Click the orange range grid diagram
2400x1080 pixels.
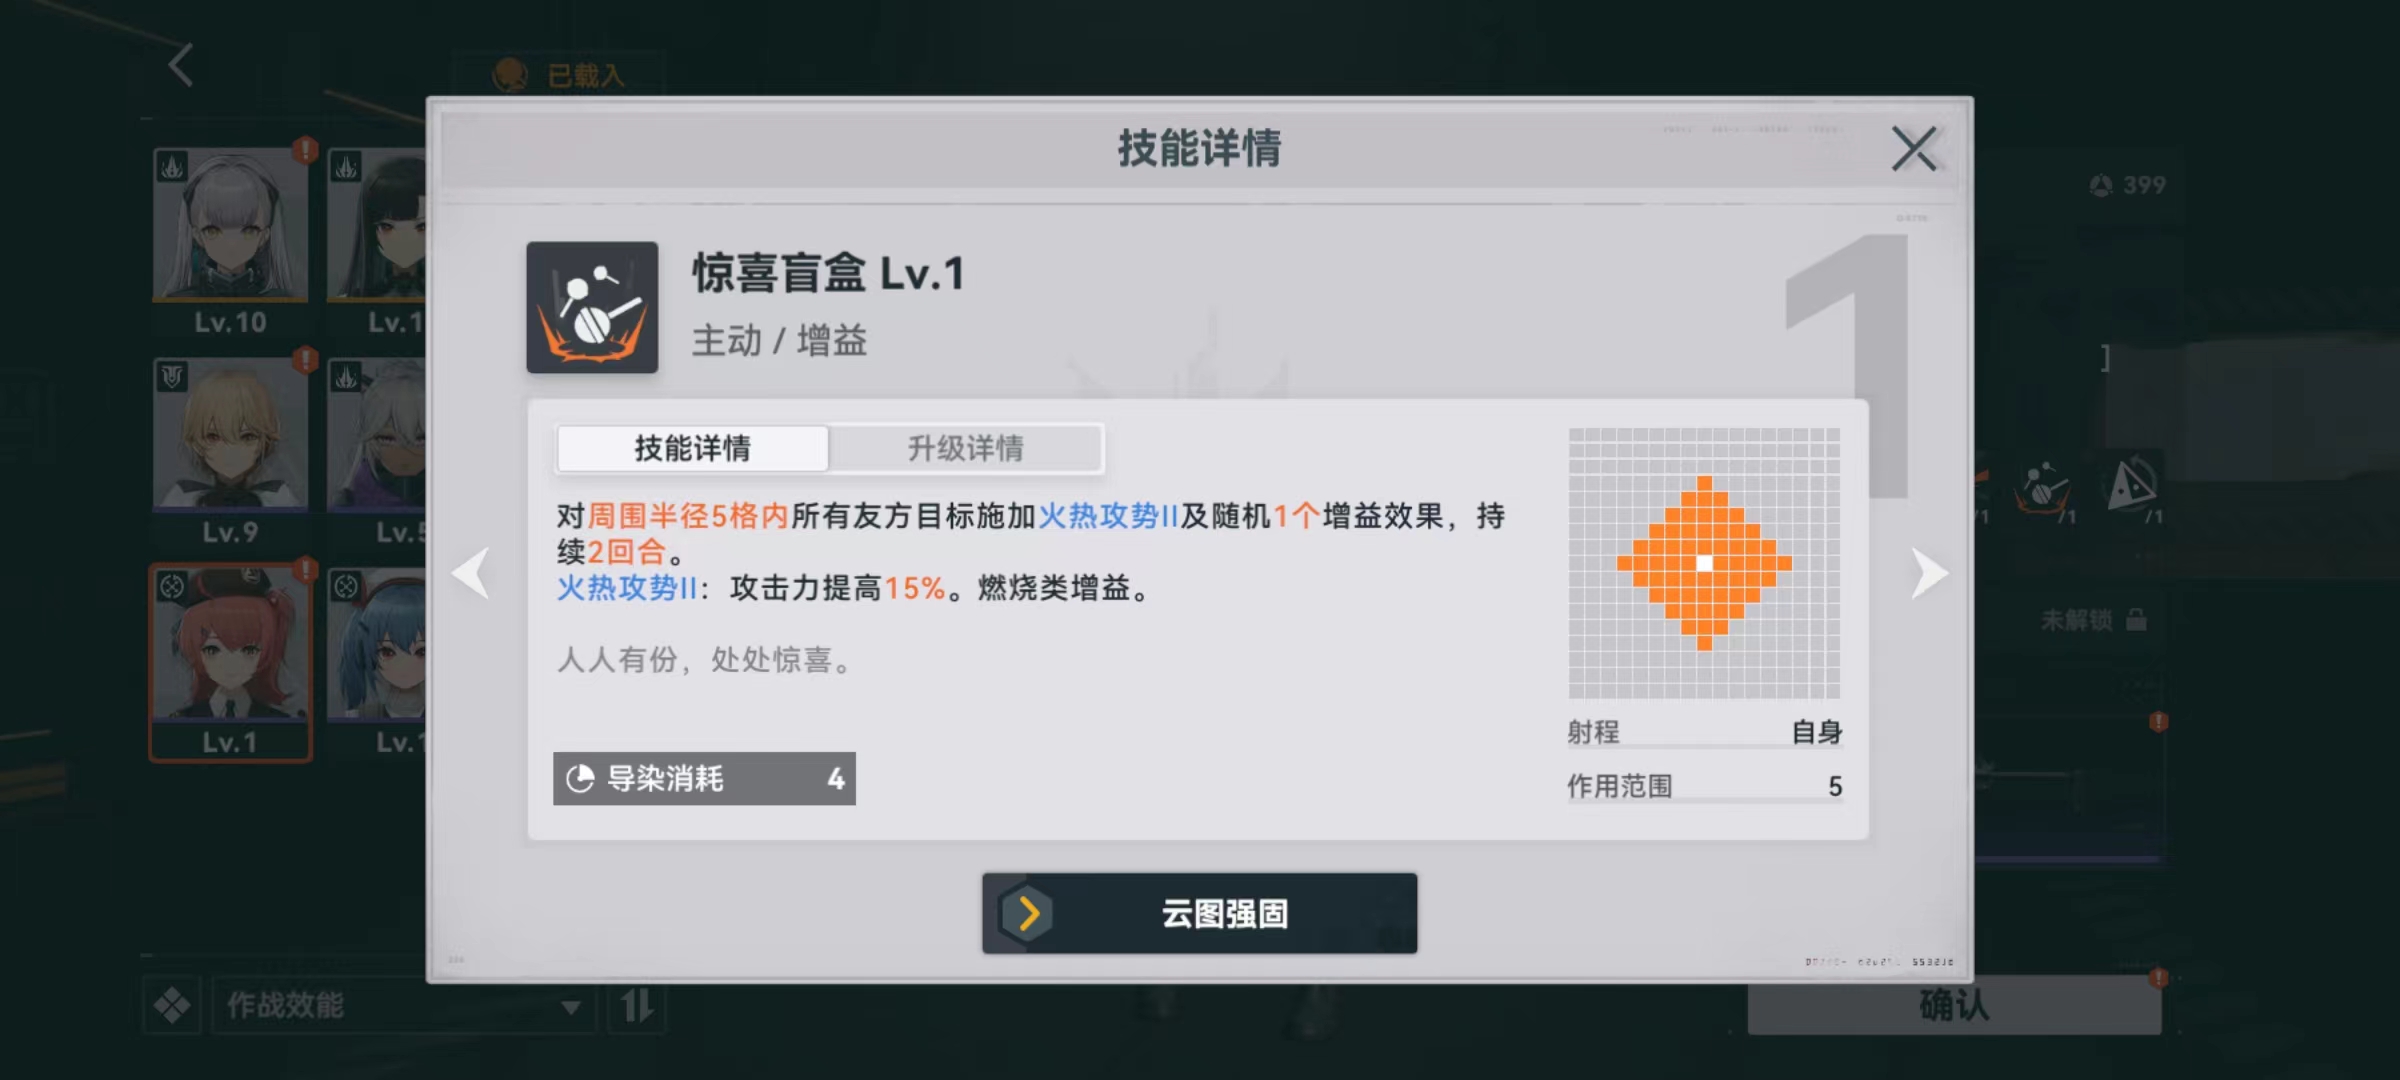click(x=1704, y=563)
